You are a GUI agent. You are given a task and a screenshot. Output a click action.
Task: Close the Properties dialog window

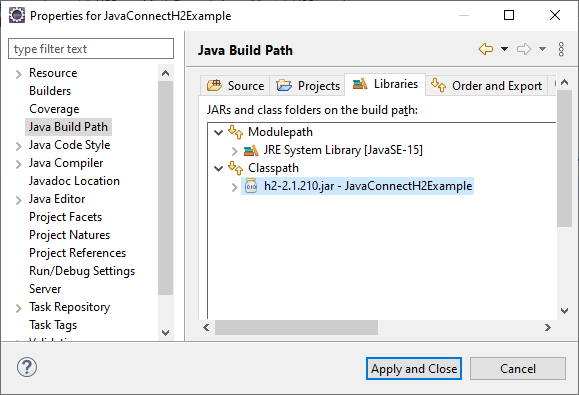(x=555, y=15)
